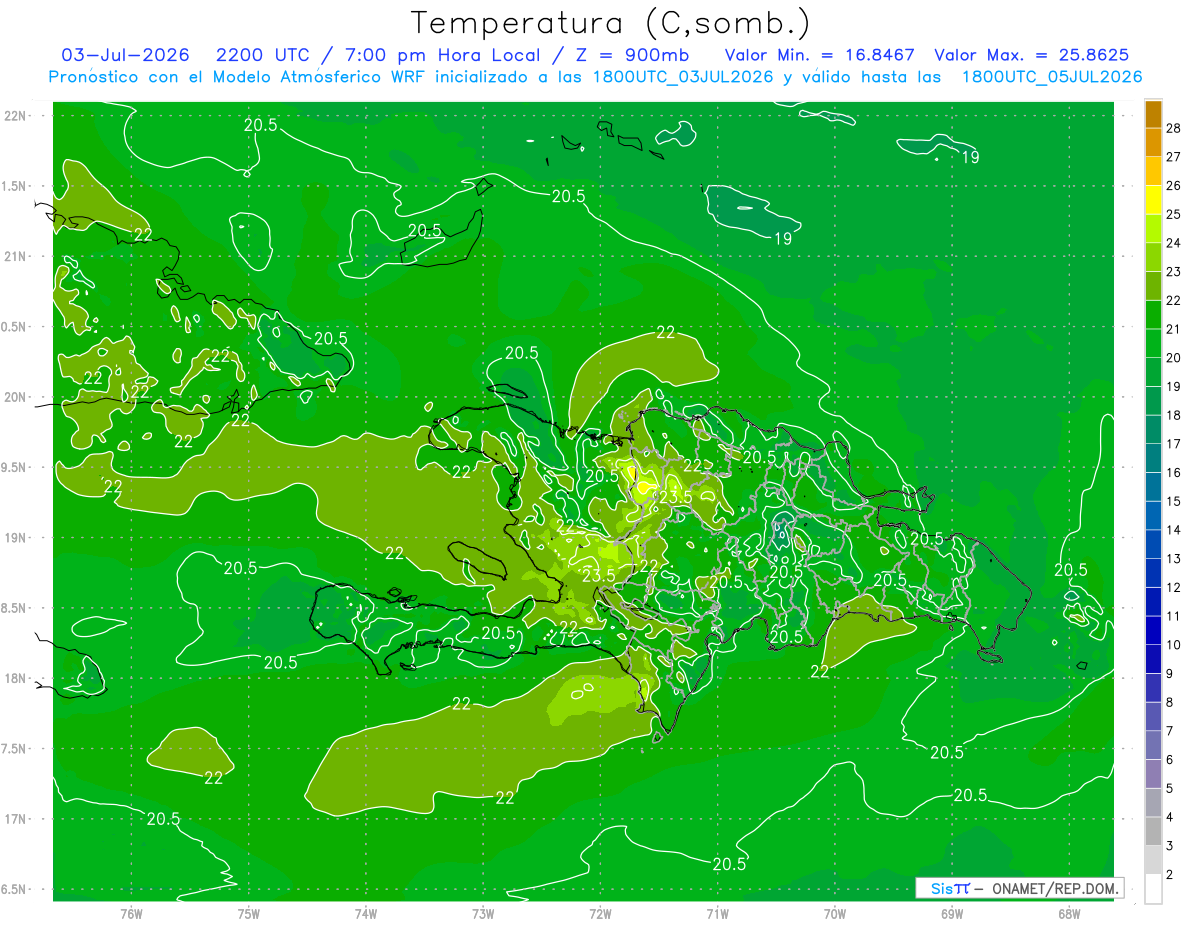Click the '18N' latitude axis label
This screenshot has height=927, width=1200.
(15, 678)
